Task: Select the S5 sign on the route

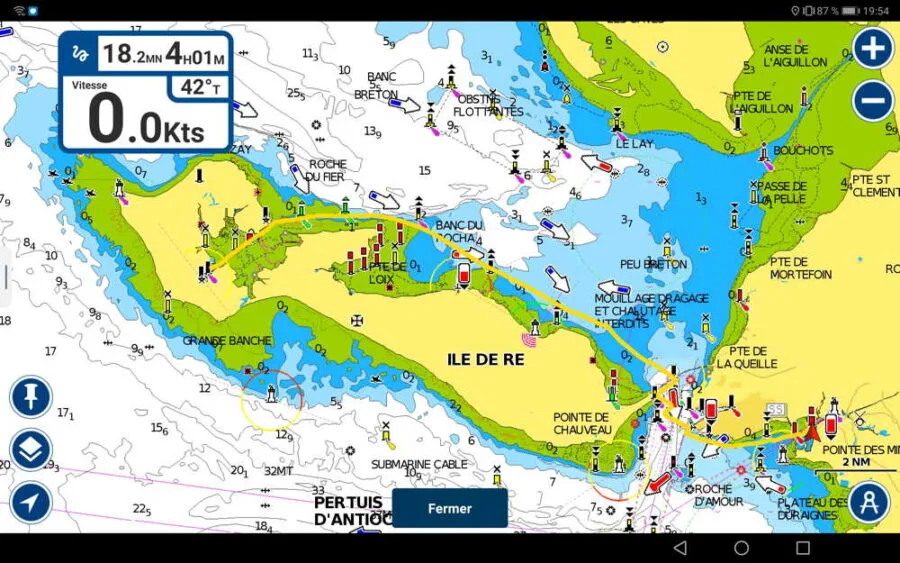Action: tap(775, 410)
